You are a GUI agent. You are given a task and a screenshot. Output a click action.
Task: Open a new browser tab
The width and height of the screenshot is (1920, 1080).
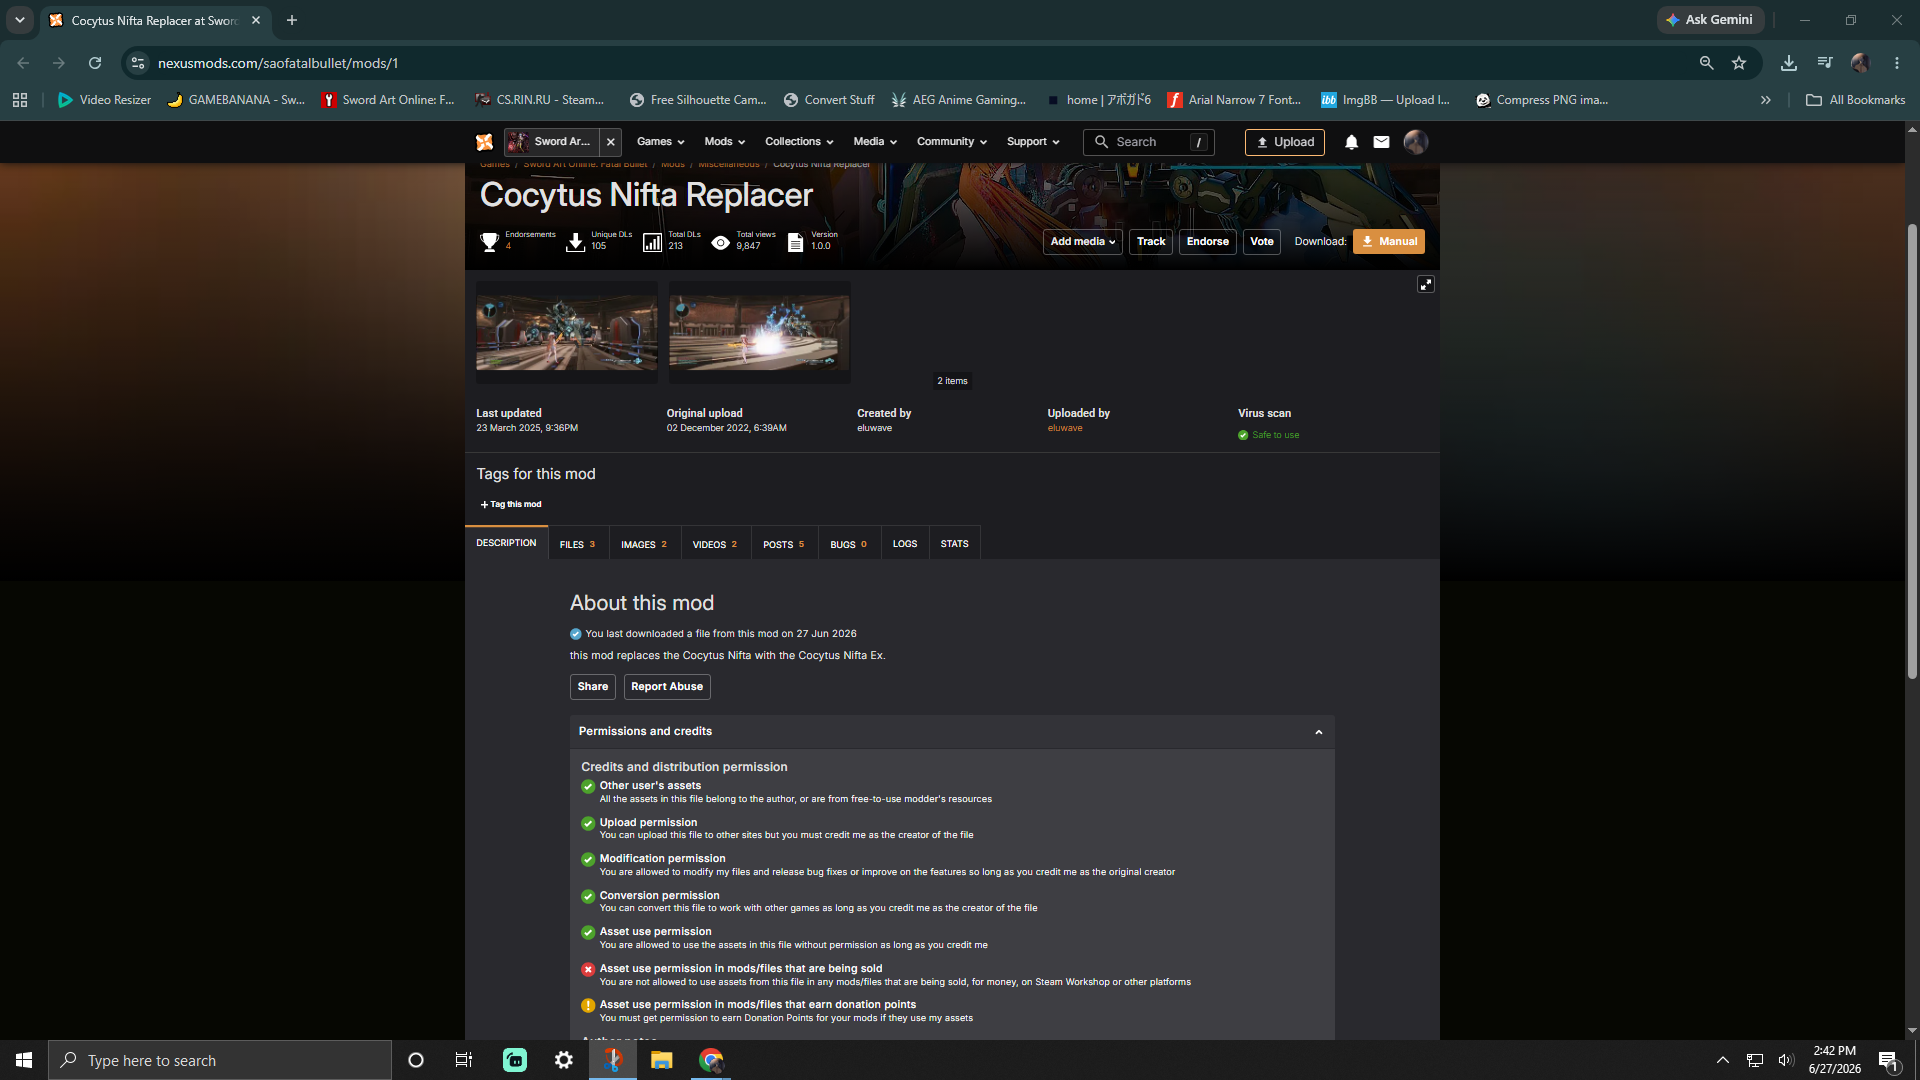coord(292,20)
